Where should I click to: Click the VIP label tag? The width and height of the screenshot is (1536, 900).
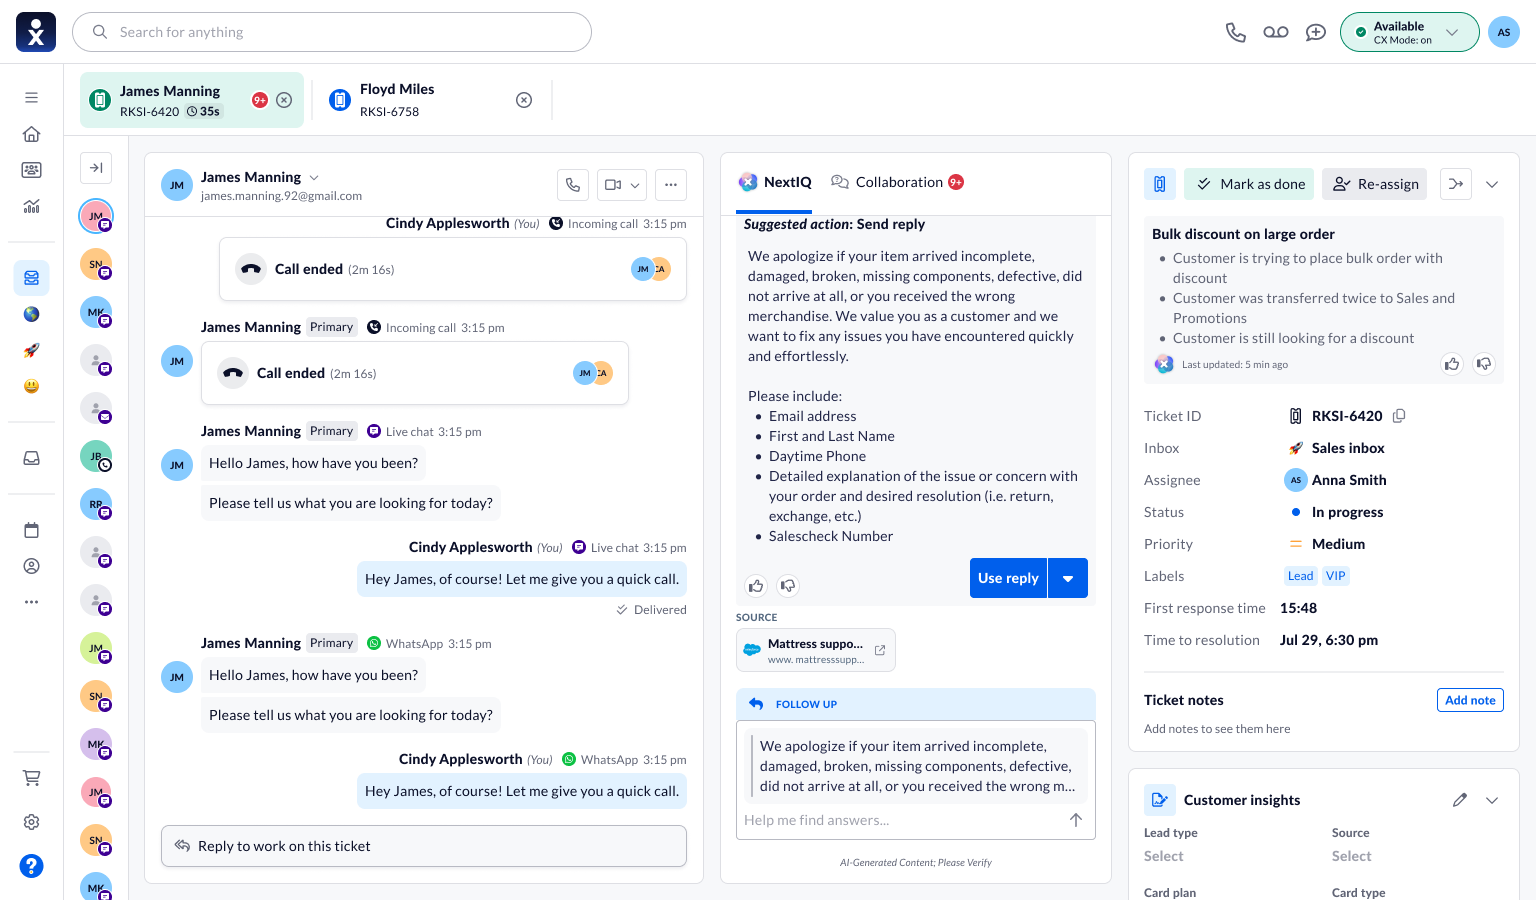(x=1335, y=576)
